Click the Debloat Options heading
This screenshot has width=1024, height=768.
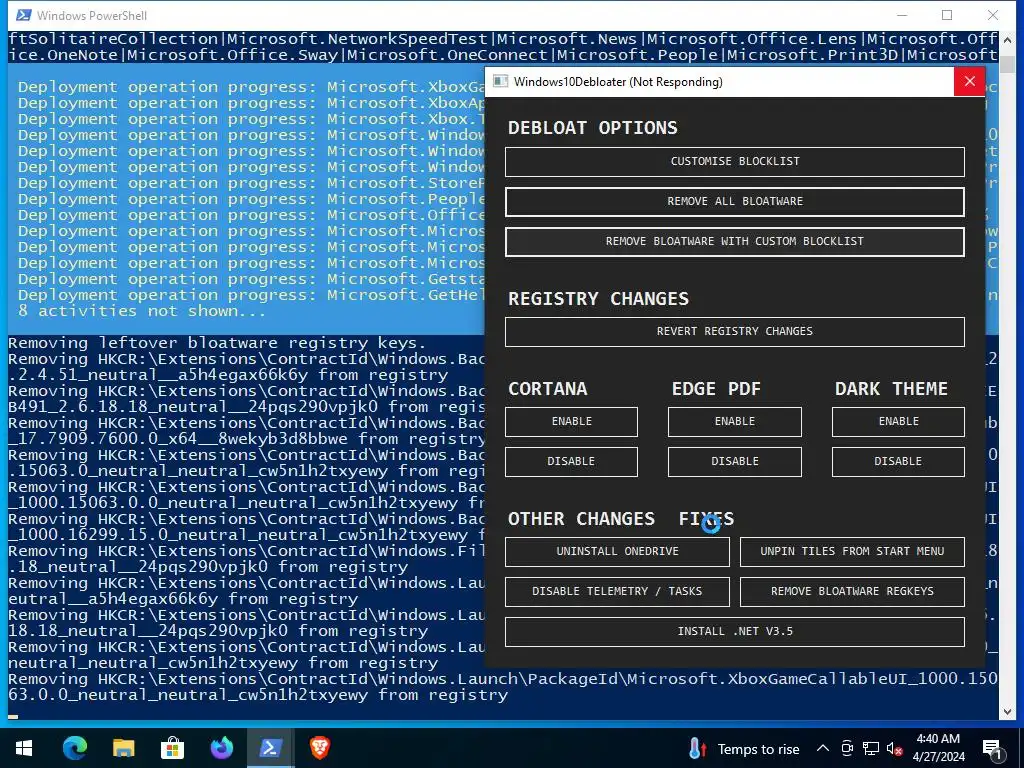pyautogui.click(x=592, y=128)
